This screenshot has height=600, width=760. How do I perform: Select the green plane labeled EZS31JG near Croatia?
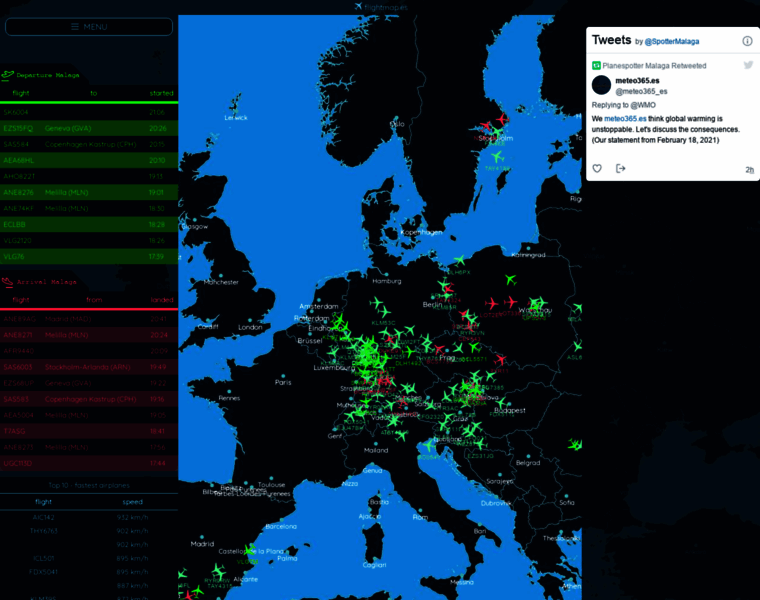pos(479,443)
